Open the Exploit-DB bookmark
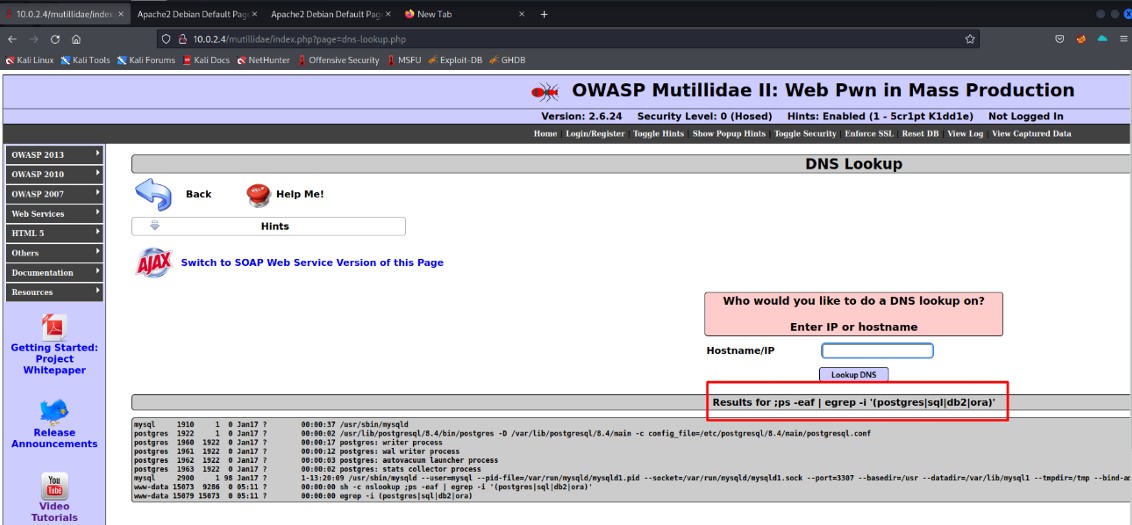The height and width of the screenshot is (525, 1132). tap(456, 60)
